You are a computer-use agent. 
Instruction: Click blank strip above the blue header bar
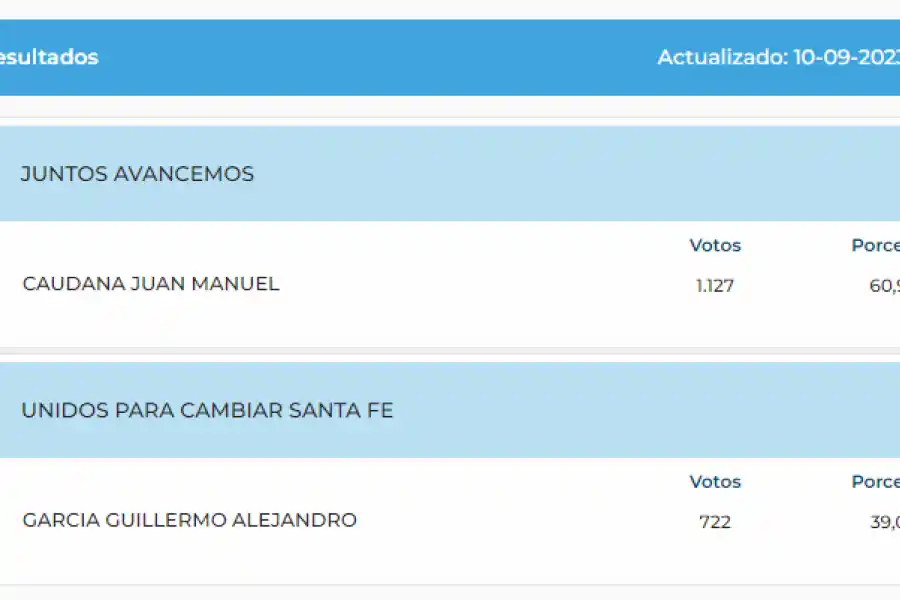coord(450,9)
